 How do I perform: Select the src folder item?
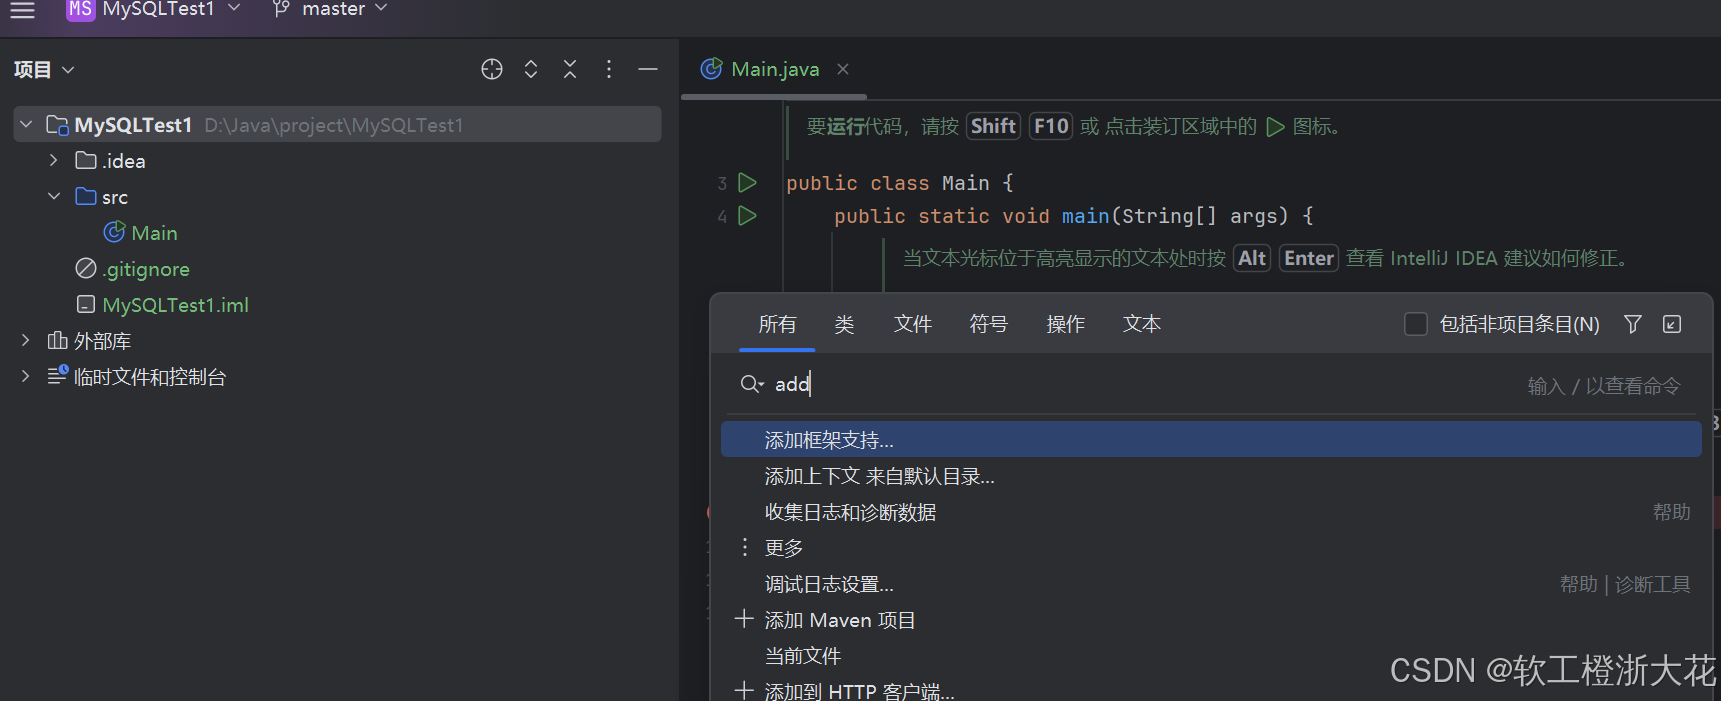pyautogui.click(x=115, y=197)
